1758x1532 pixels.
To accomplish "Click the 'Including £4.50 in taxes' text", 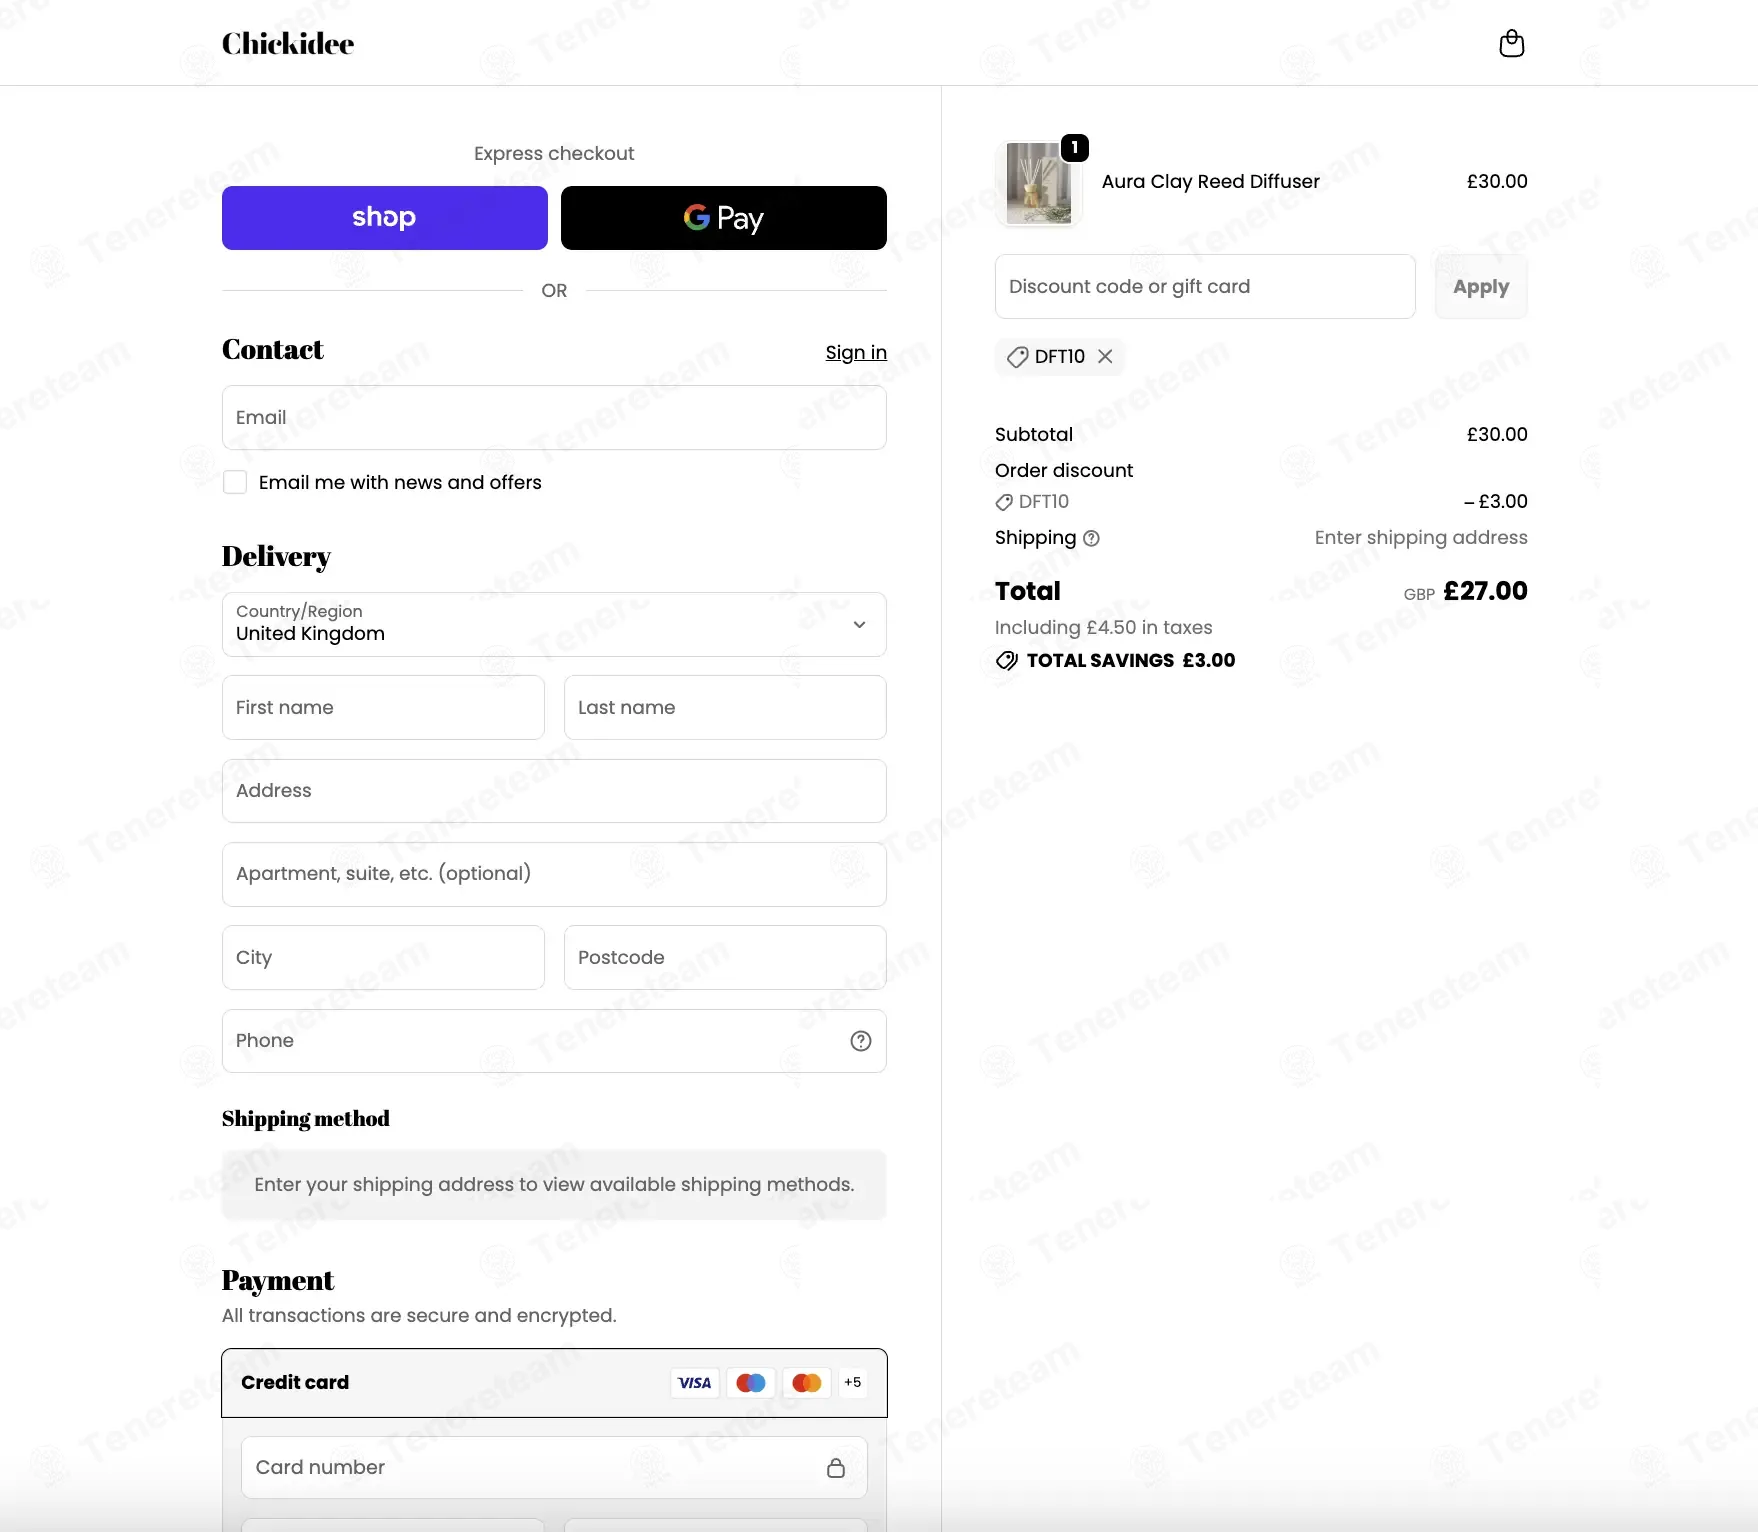I will [x=1103, y=628].
